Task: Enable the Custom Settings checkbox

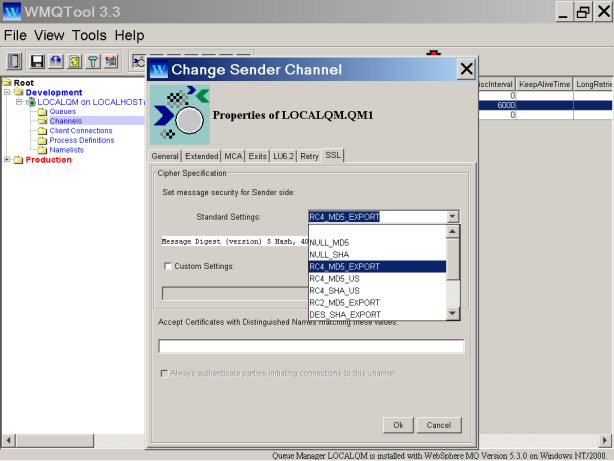Action: tap(168, 266)
